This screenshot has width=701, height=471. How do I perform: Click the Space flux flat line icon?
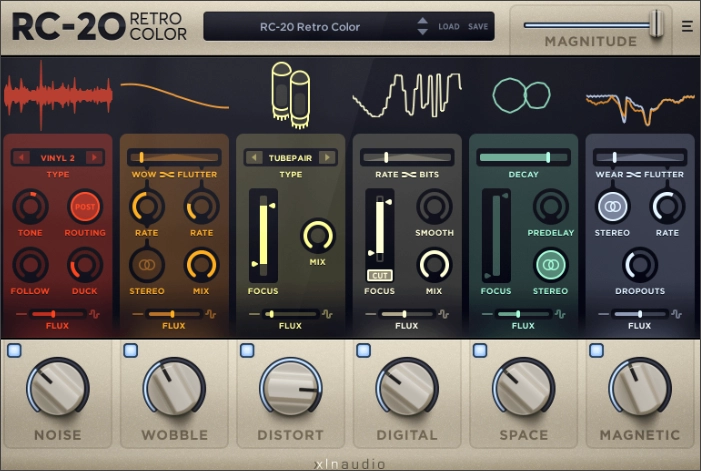point(487,314)
